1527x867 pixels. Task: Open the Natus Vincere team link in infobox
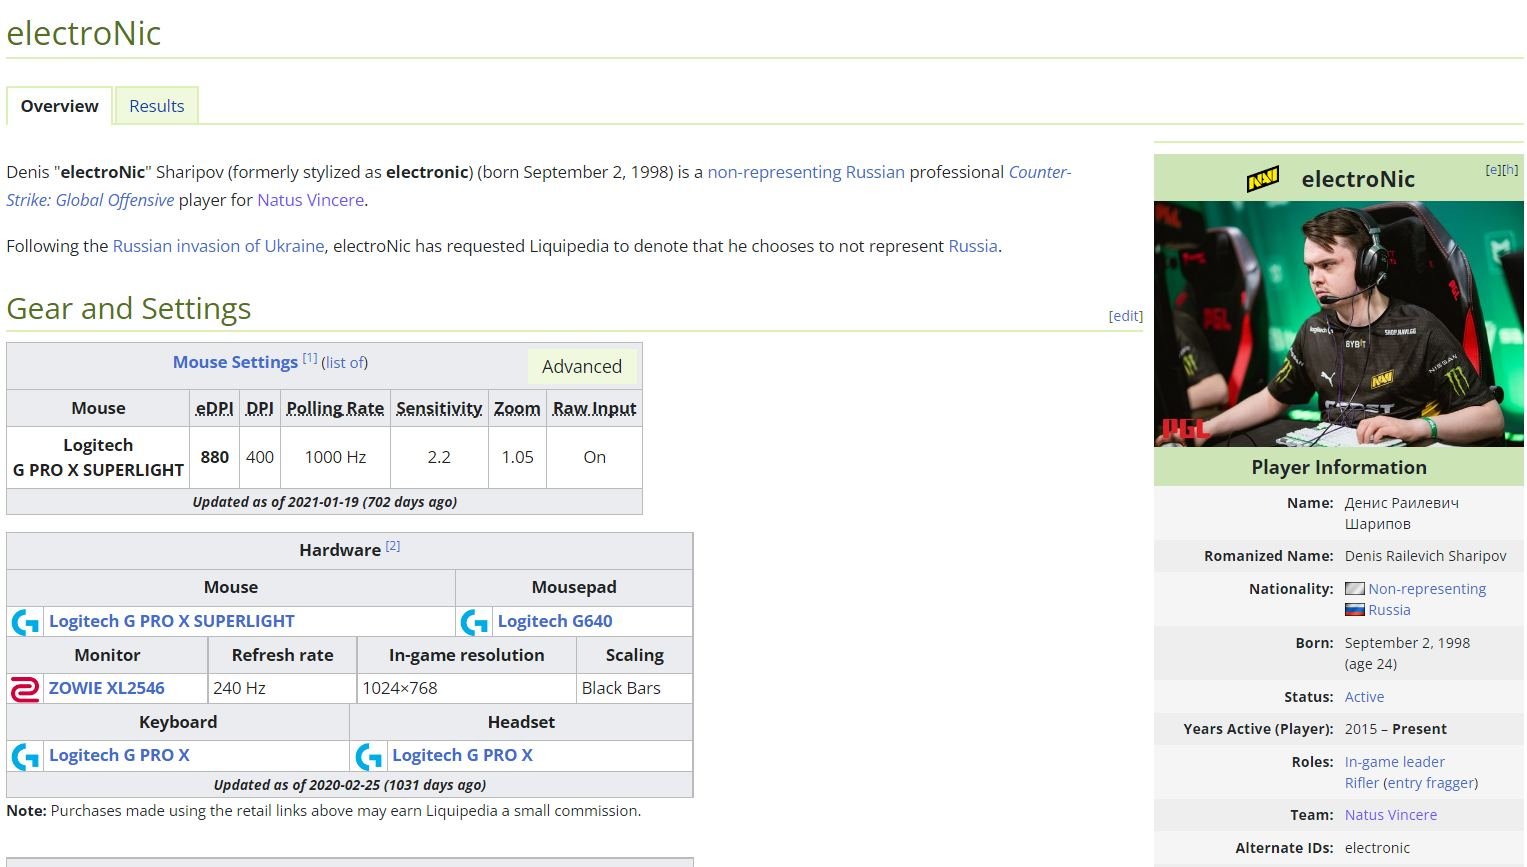1390,815
